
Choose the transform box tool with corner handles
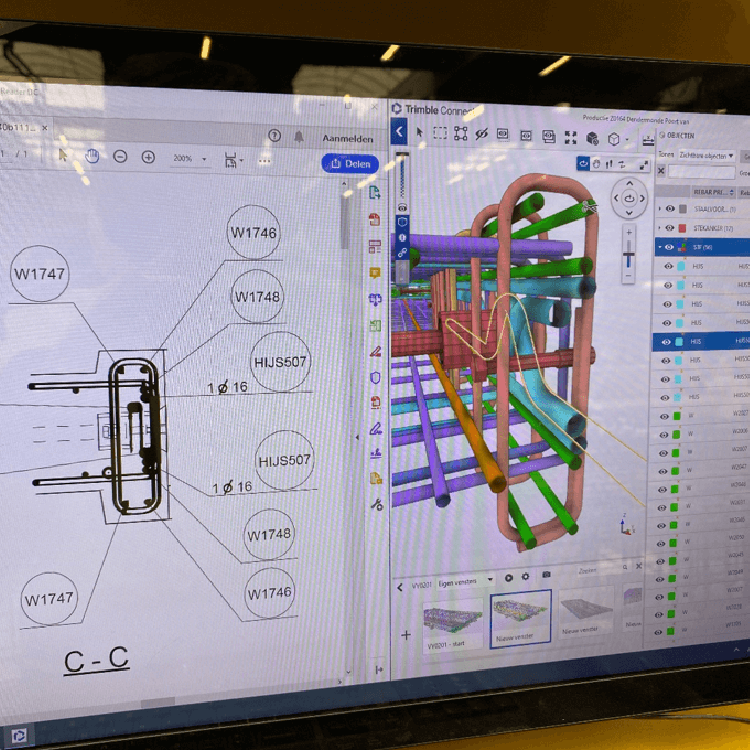tap(460, 133)
